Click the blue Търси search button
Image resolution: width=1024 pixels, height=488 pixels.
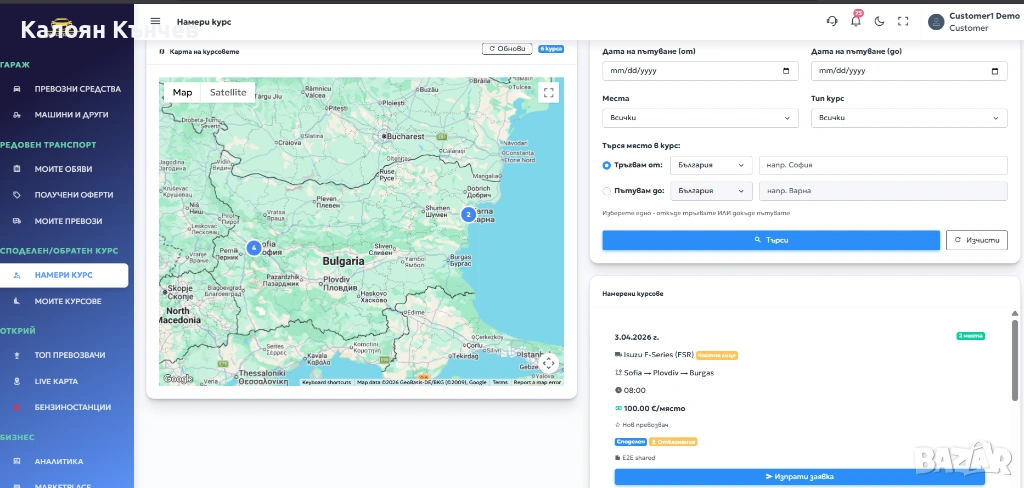click(771, 241)
